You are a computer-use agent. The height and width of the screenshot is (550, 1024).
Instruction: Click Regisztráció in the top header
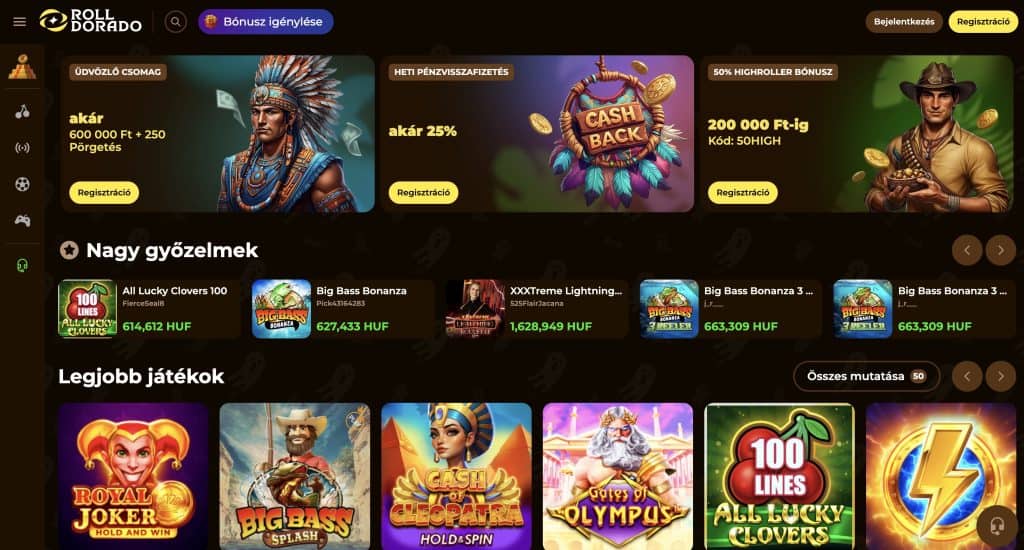[x=983, y=22]
